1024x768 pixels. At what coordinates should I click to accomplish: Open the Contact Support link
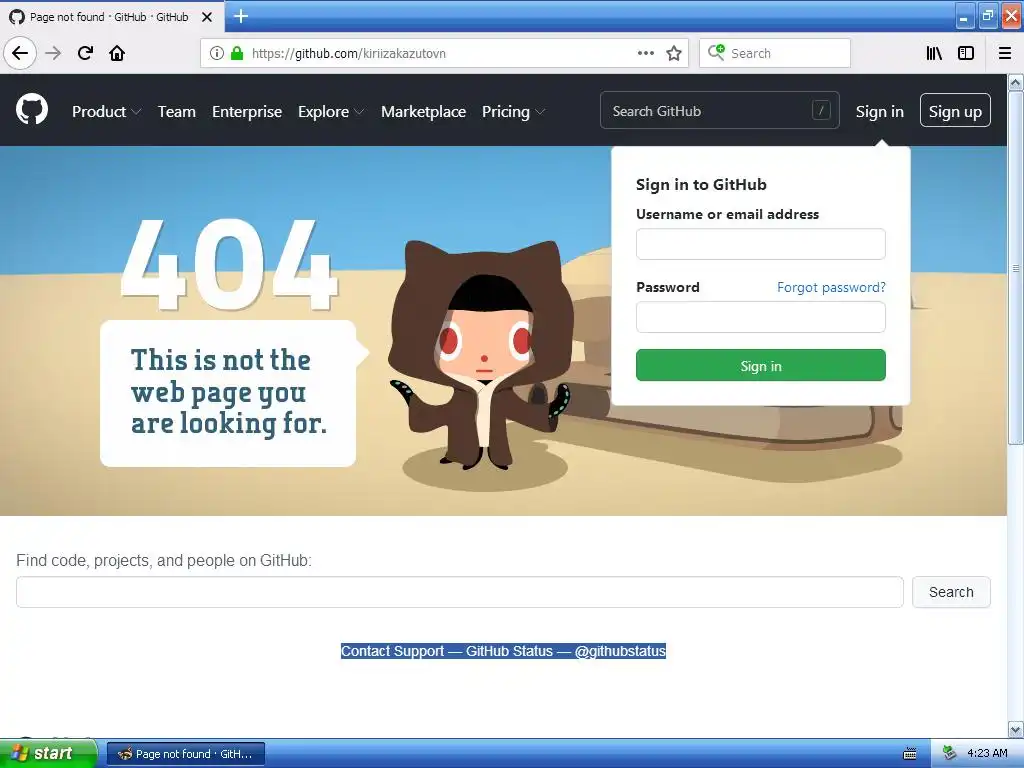(392, 651)
